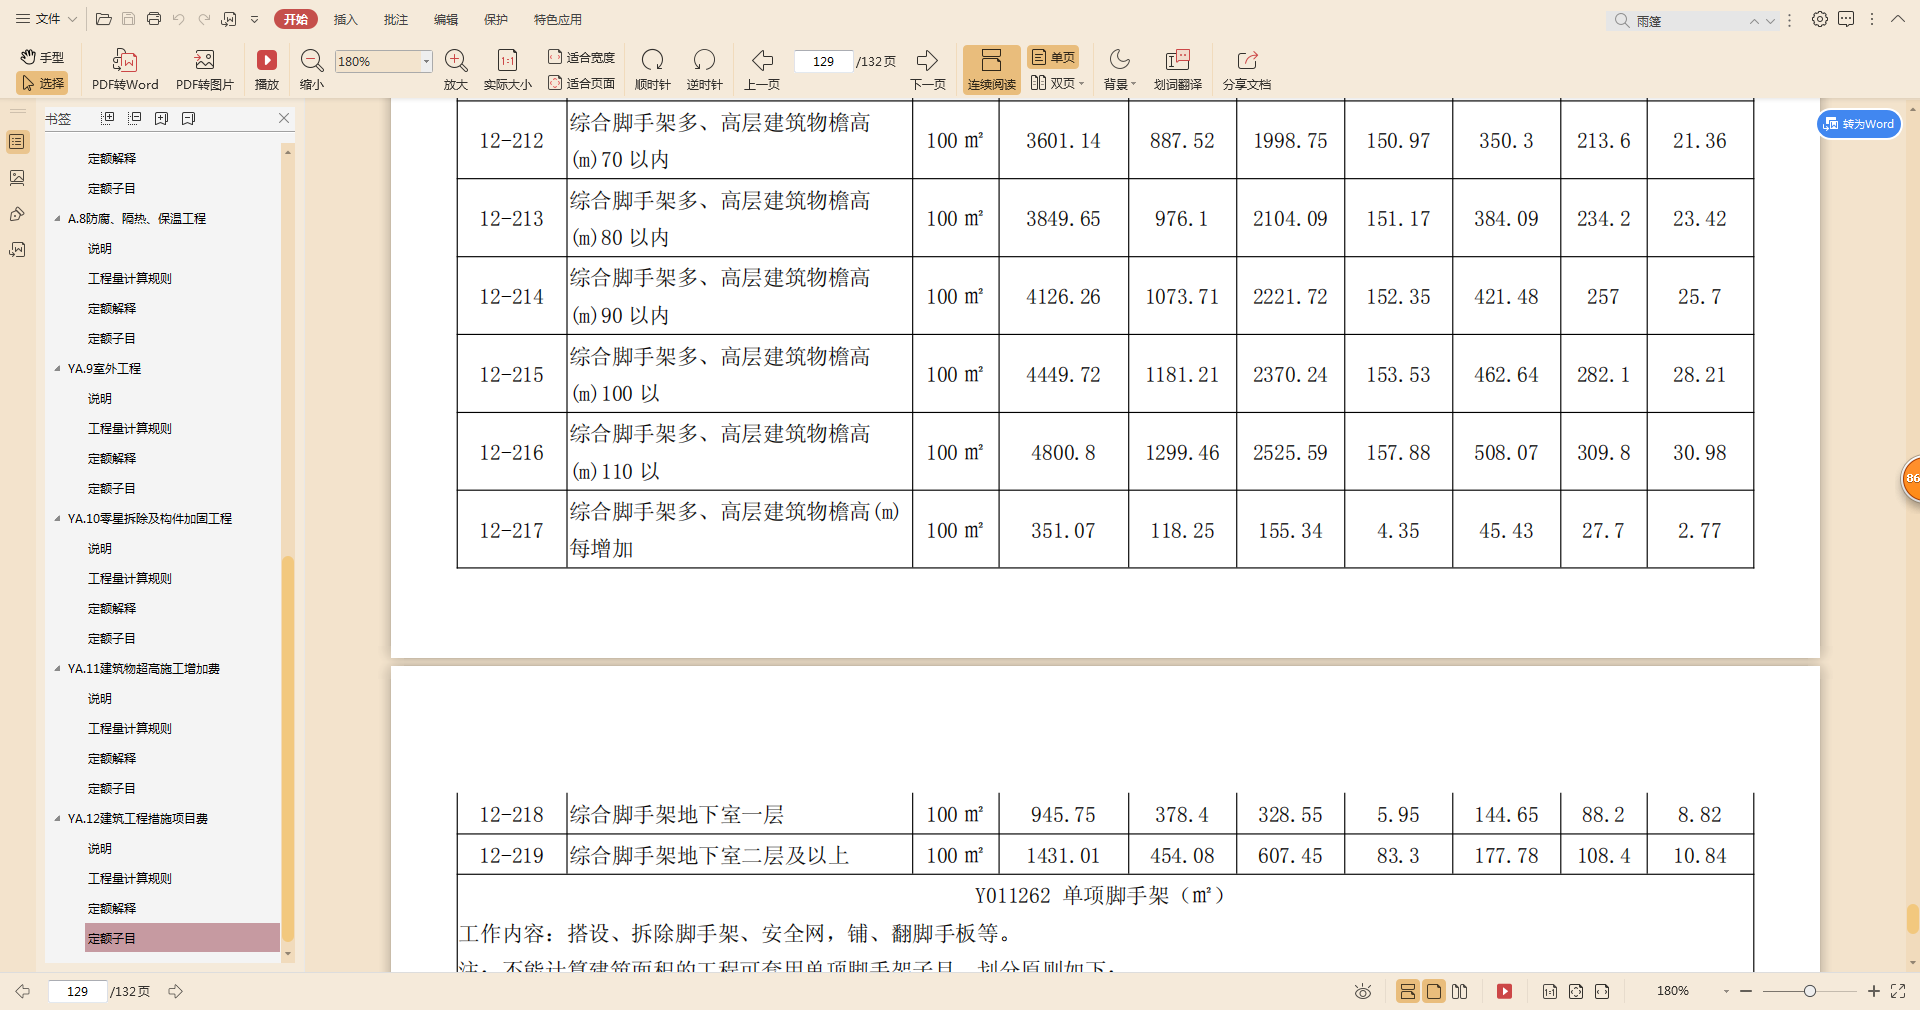This screenshot has height=1010, width=1920.
Task: Collapse the YA.11建筑物超高施工增加费 node
Action: (57, 668)
